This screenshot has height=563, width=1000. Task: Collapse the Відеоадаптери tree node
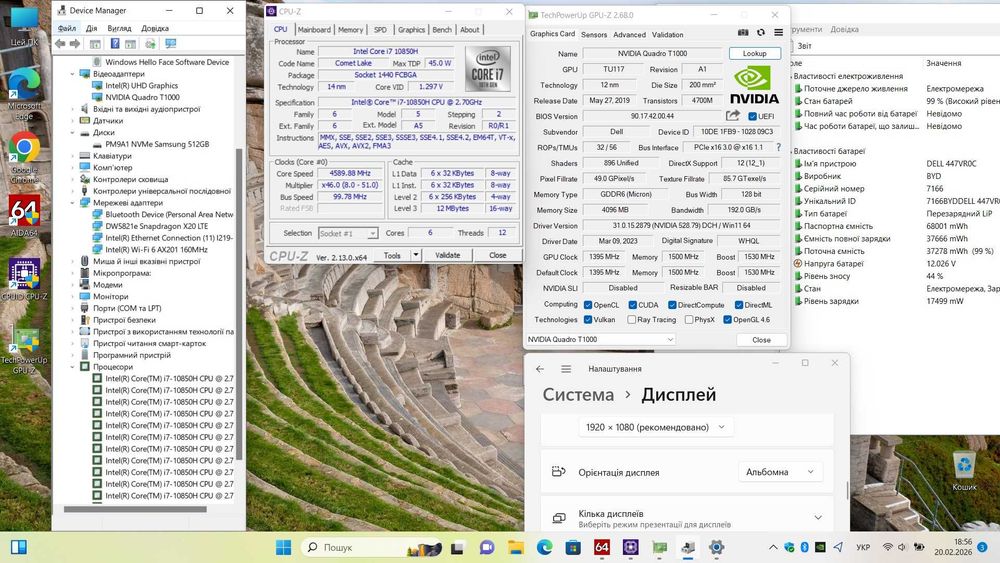tap(72, 74)
